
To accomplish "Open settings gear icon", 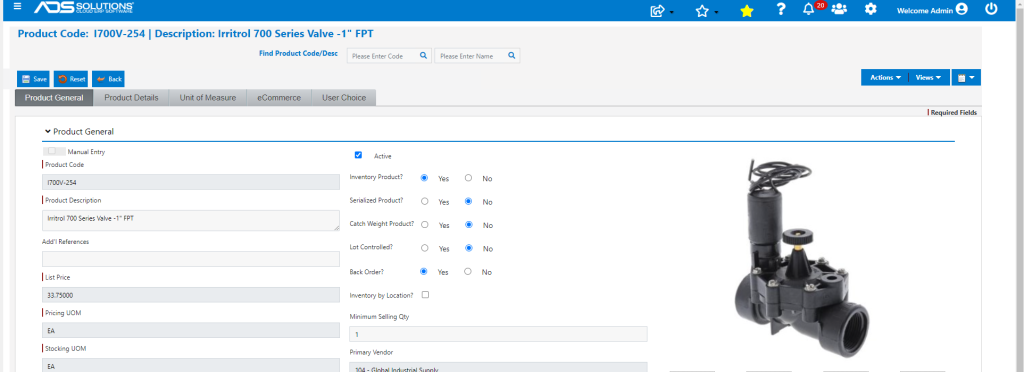I will [x=871, y=9].
